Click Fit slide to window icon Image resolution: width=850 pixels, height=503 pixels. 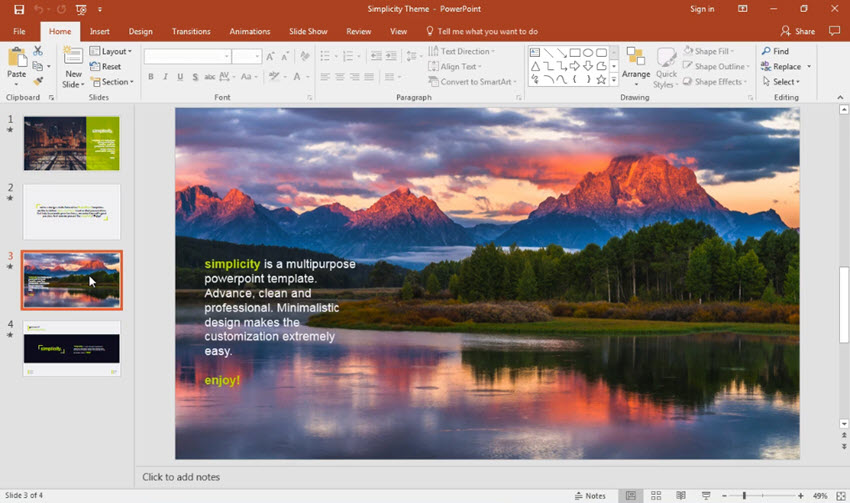coord(841,495)
